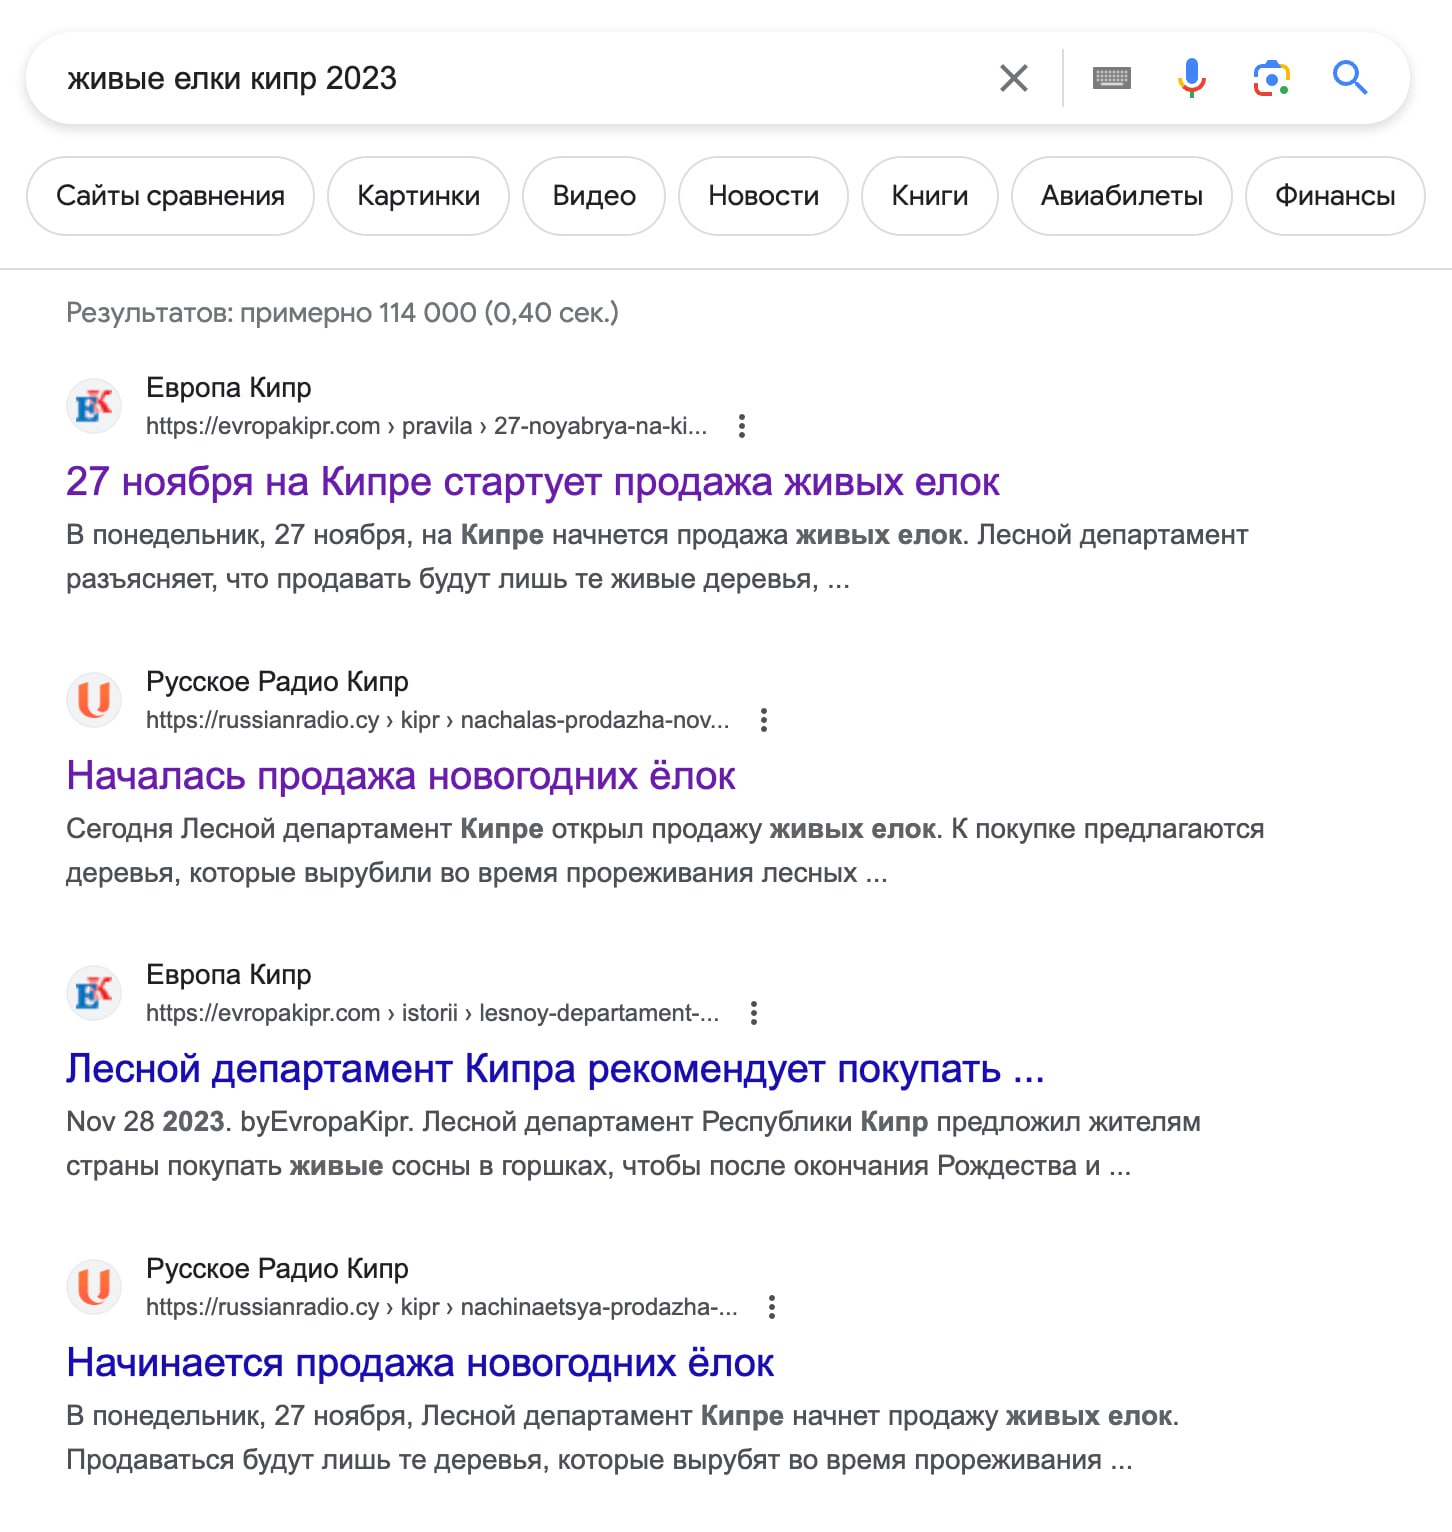
Task: Start voice search with microphone icon
Action: click(1191, 78)
